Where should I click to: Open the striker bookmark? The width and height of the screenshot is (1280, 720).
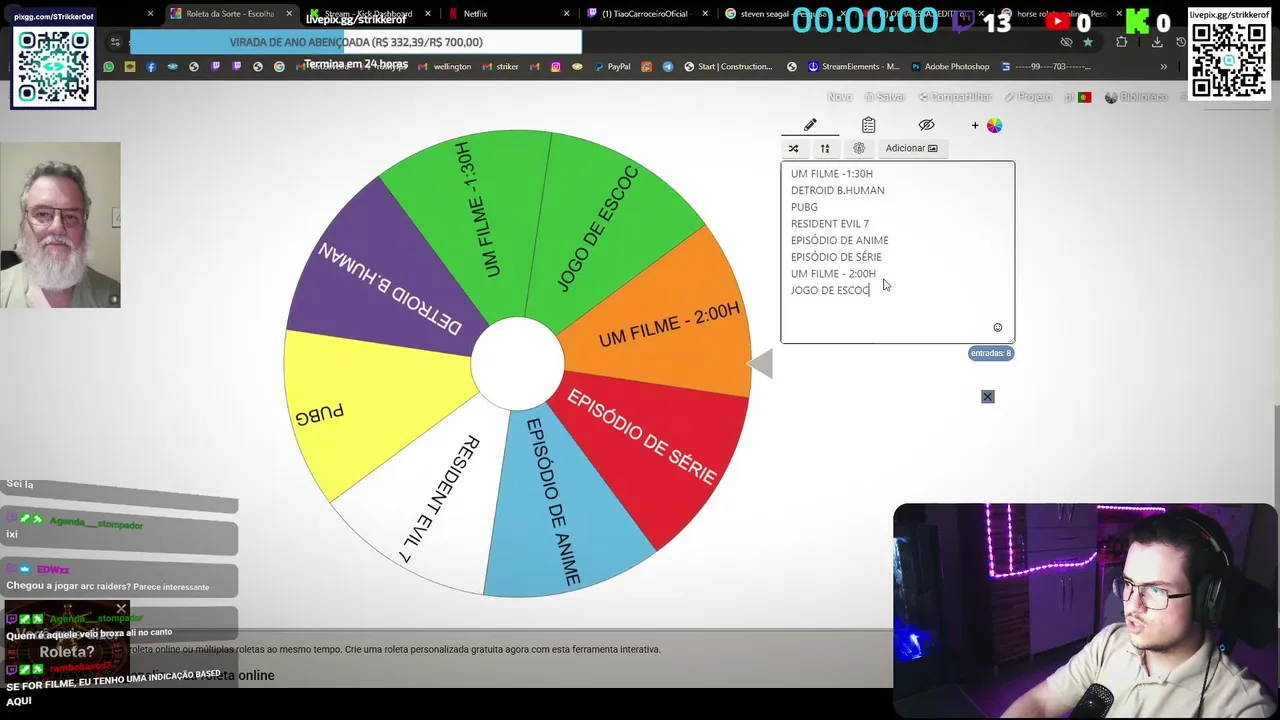click(x=500, y=67)
